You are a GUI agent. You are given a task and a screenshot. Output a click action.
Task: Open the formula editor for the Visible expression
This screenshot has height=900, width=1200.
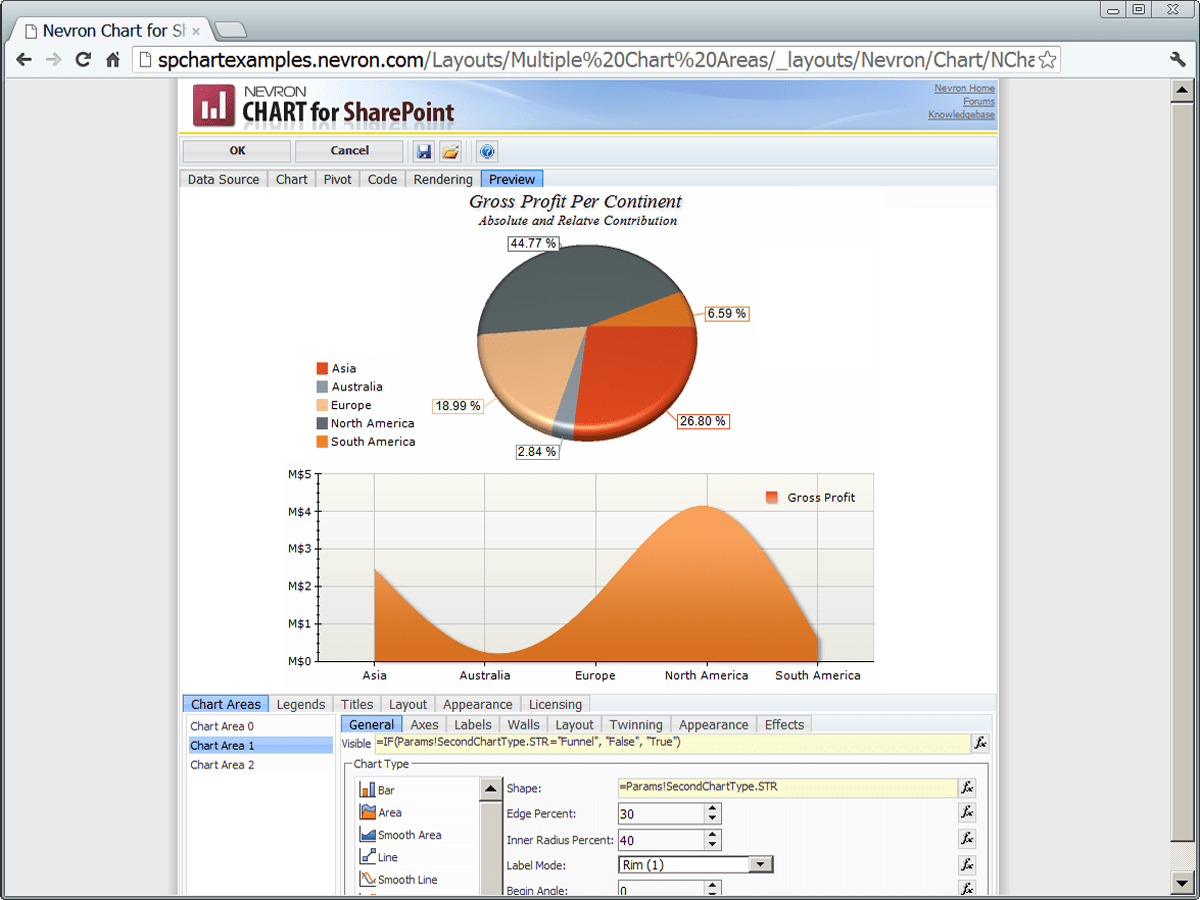click(980, 743)
